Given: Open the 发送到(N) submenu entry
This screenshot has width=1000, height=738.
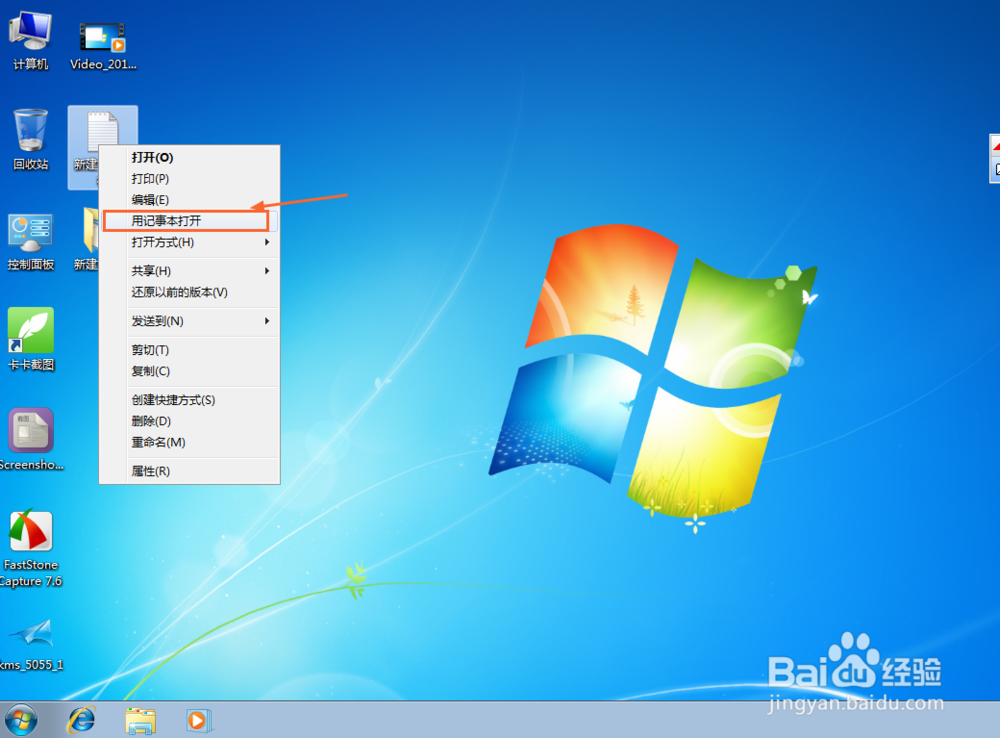Looking at the screenshot, I should point(190,321).
